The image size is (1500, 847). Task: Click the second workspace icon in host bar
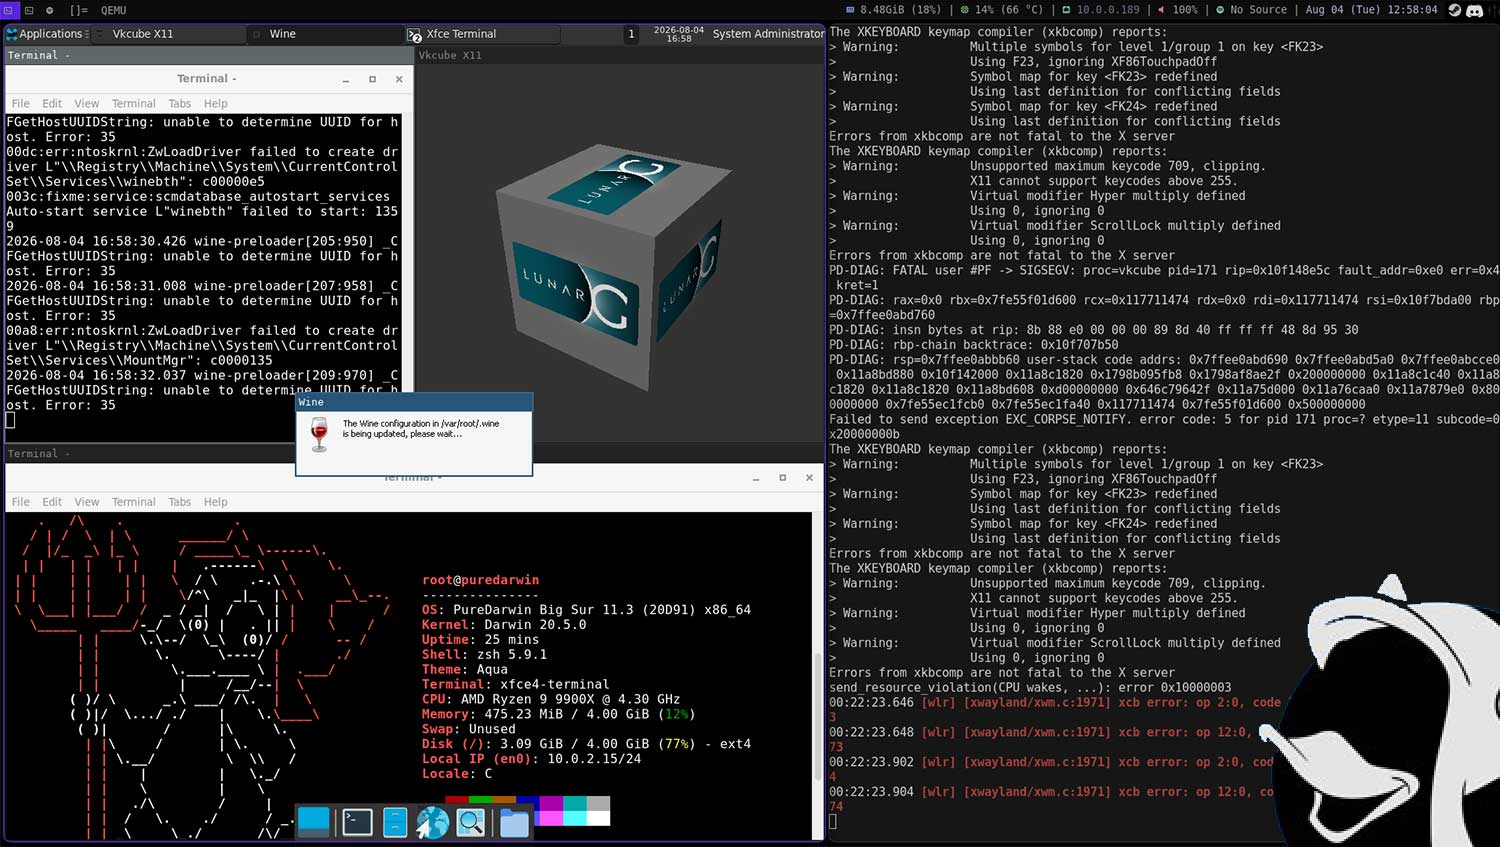click(29, 10)
